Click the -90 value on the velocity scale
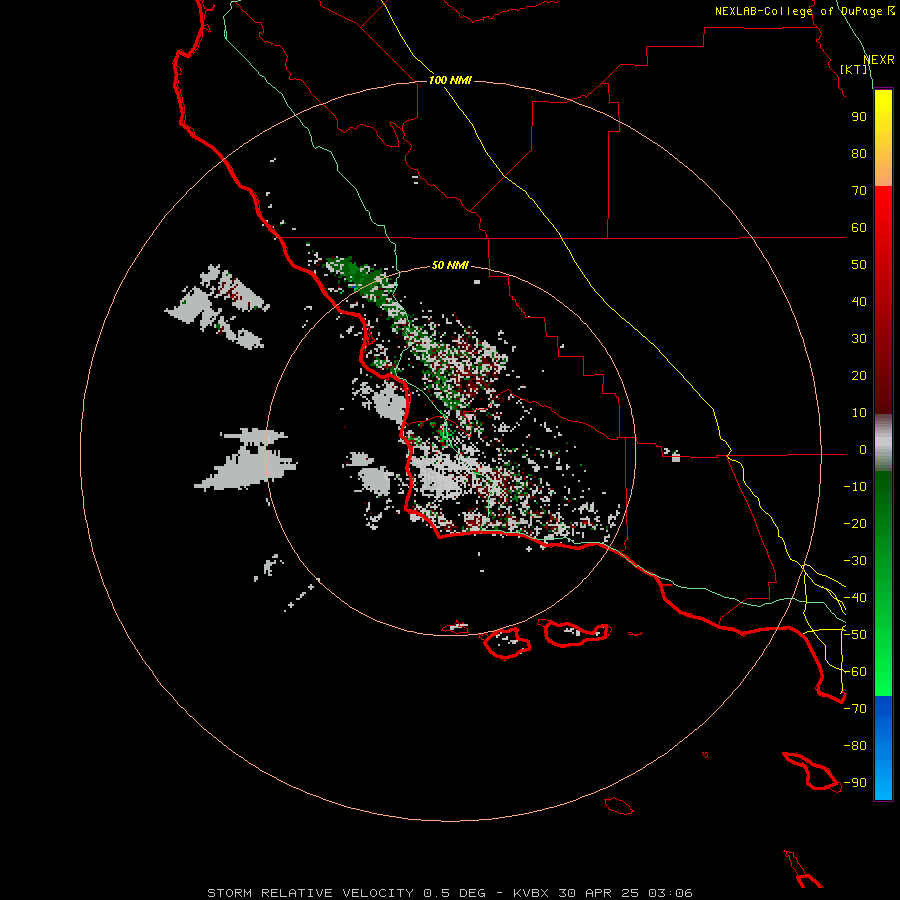 tap(855, 783)
